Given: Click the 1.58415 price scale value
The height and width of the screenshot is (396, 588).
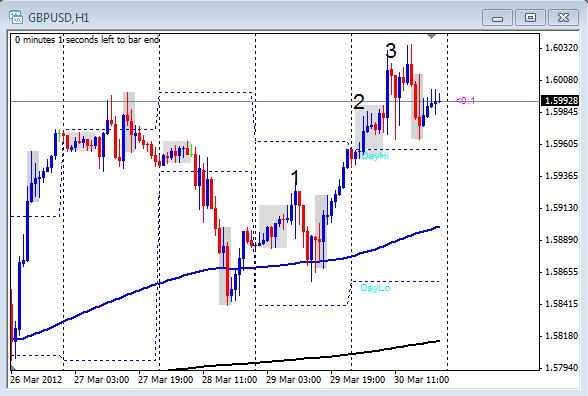Looking at the screenshot, I should coord(561,303).
